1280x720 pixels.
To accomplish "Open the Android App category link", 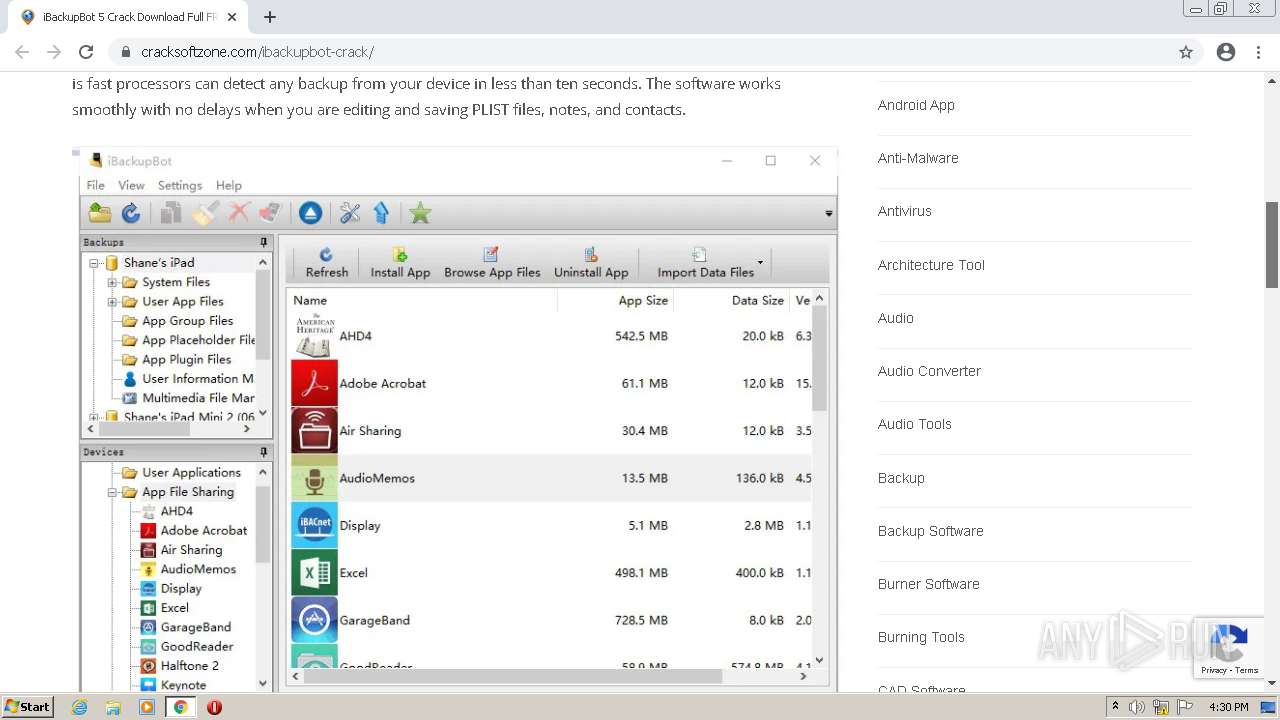I will click(x=916, y=105).
